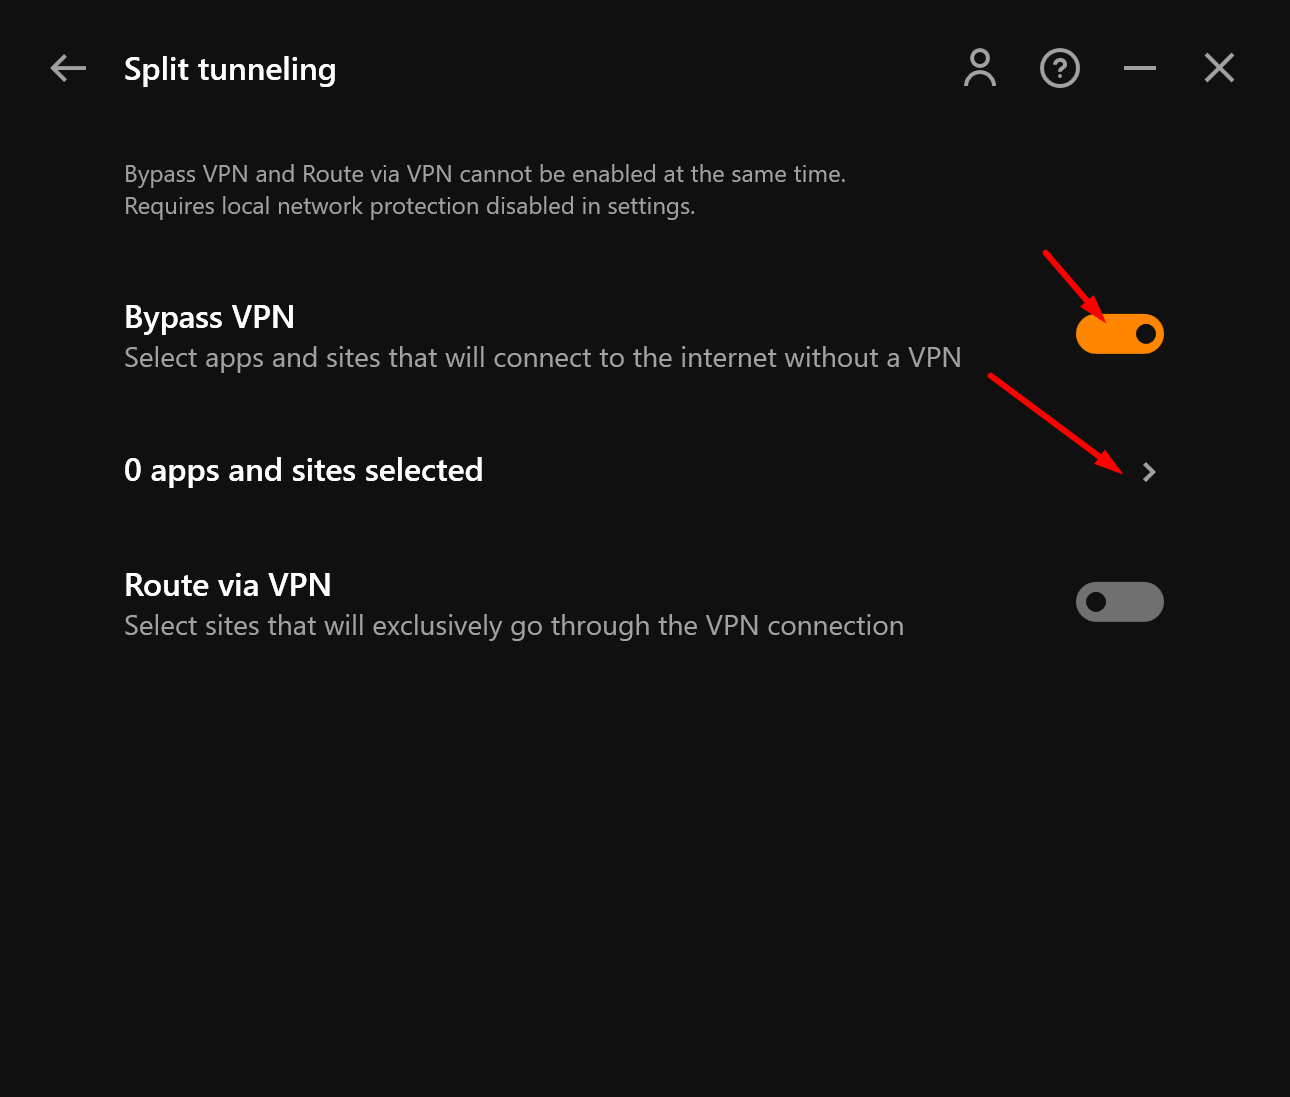Expand the chevron next to apps and sites selected
Image resolution: width=1290 pixels, height=1097 pixels.
point(1149,472)
